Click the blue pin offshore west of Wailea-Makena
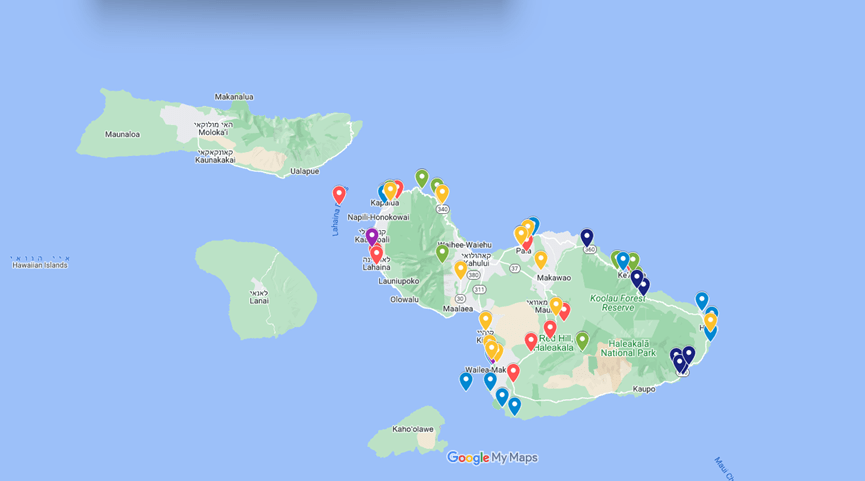Screen dimensions: 865x481 (466, 380)
